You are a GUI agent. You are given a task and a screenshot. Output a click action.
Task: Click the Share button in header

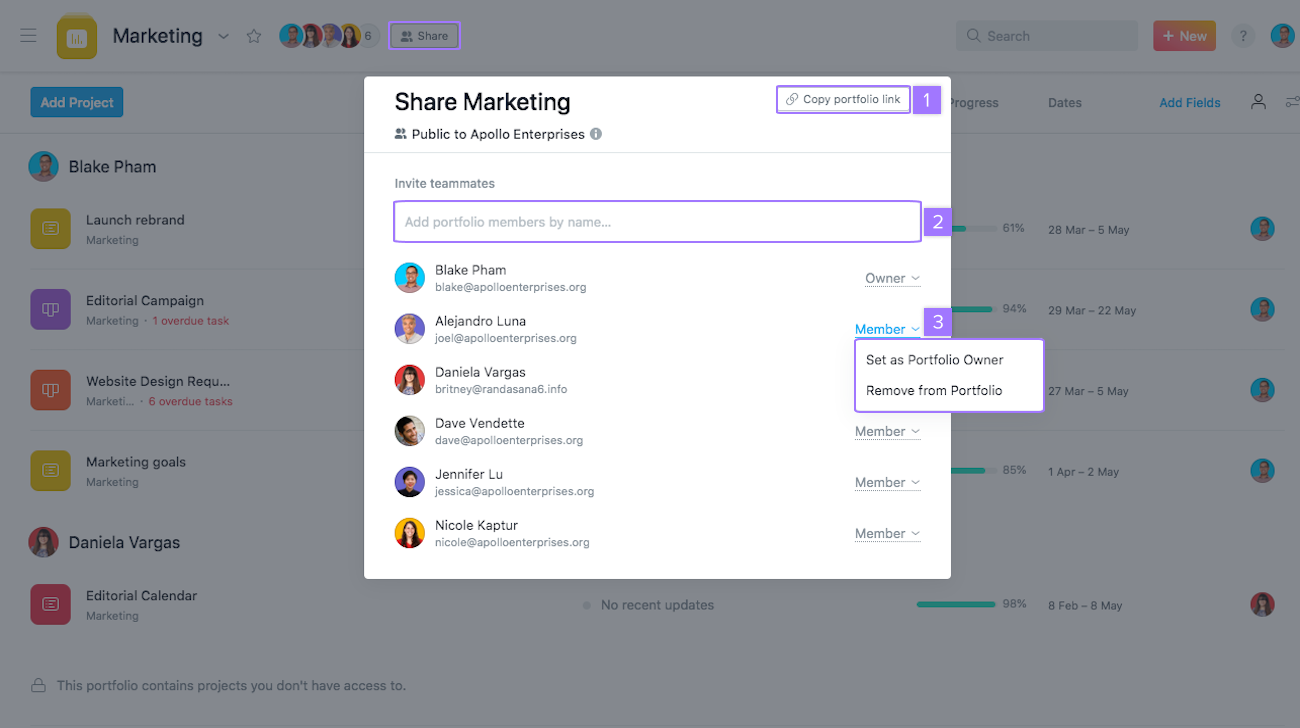tap(424, 36)
